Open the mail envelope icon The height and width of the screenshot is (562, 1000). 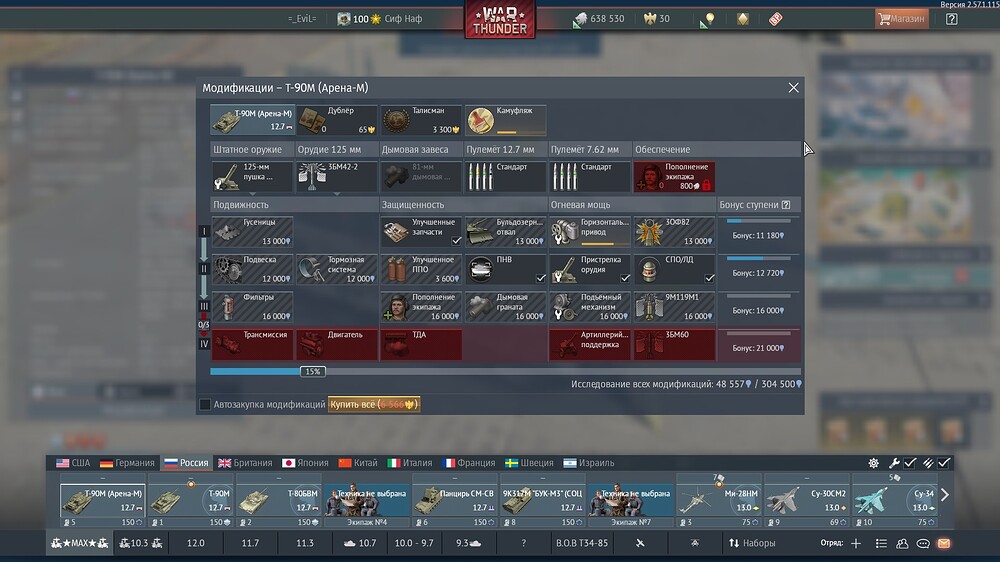(944, 544)
